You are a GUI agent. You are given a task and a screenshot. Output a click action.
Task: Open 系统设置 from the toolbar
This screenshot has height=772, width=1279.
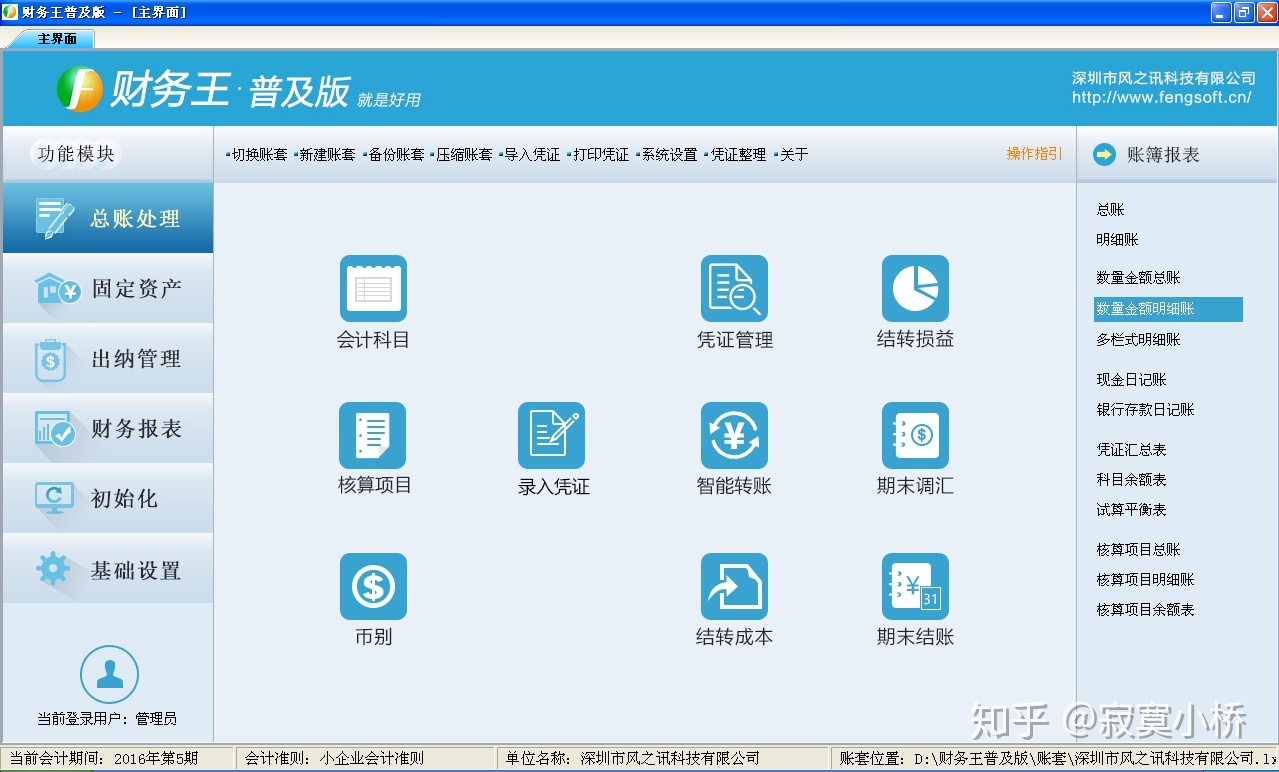click(668, 155)
